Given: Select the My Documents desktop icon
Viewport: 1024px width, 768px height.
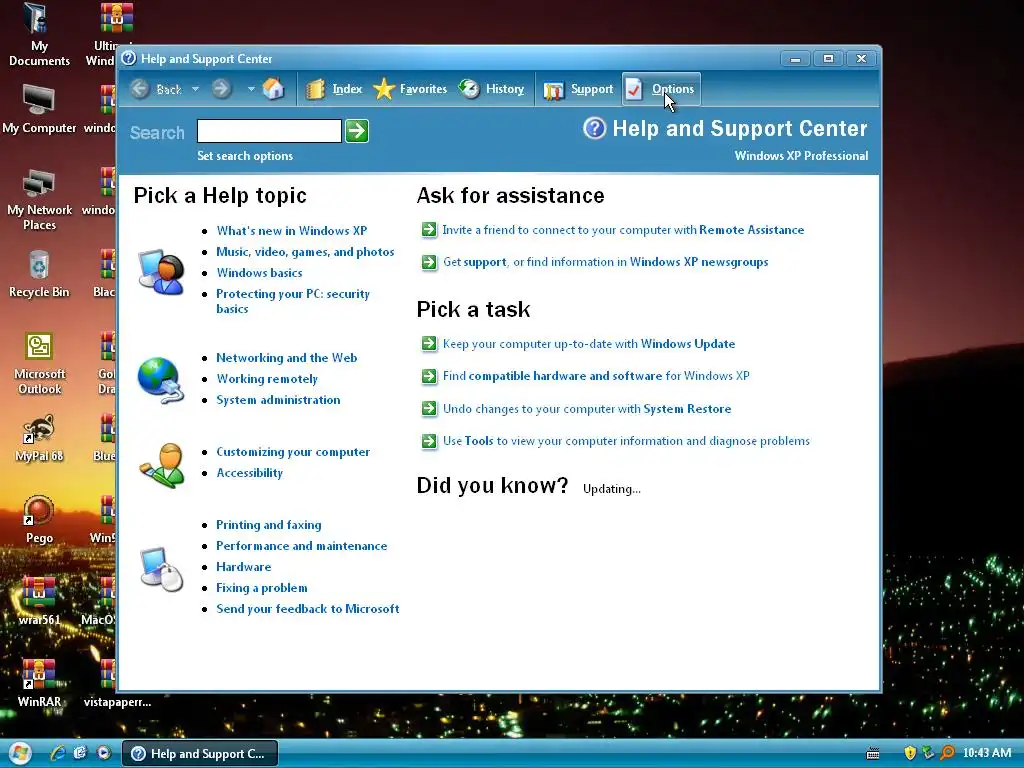Looking at the screenshot, I should [x=39, y=35].
